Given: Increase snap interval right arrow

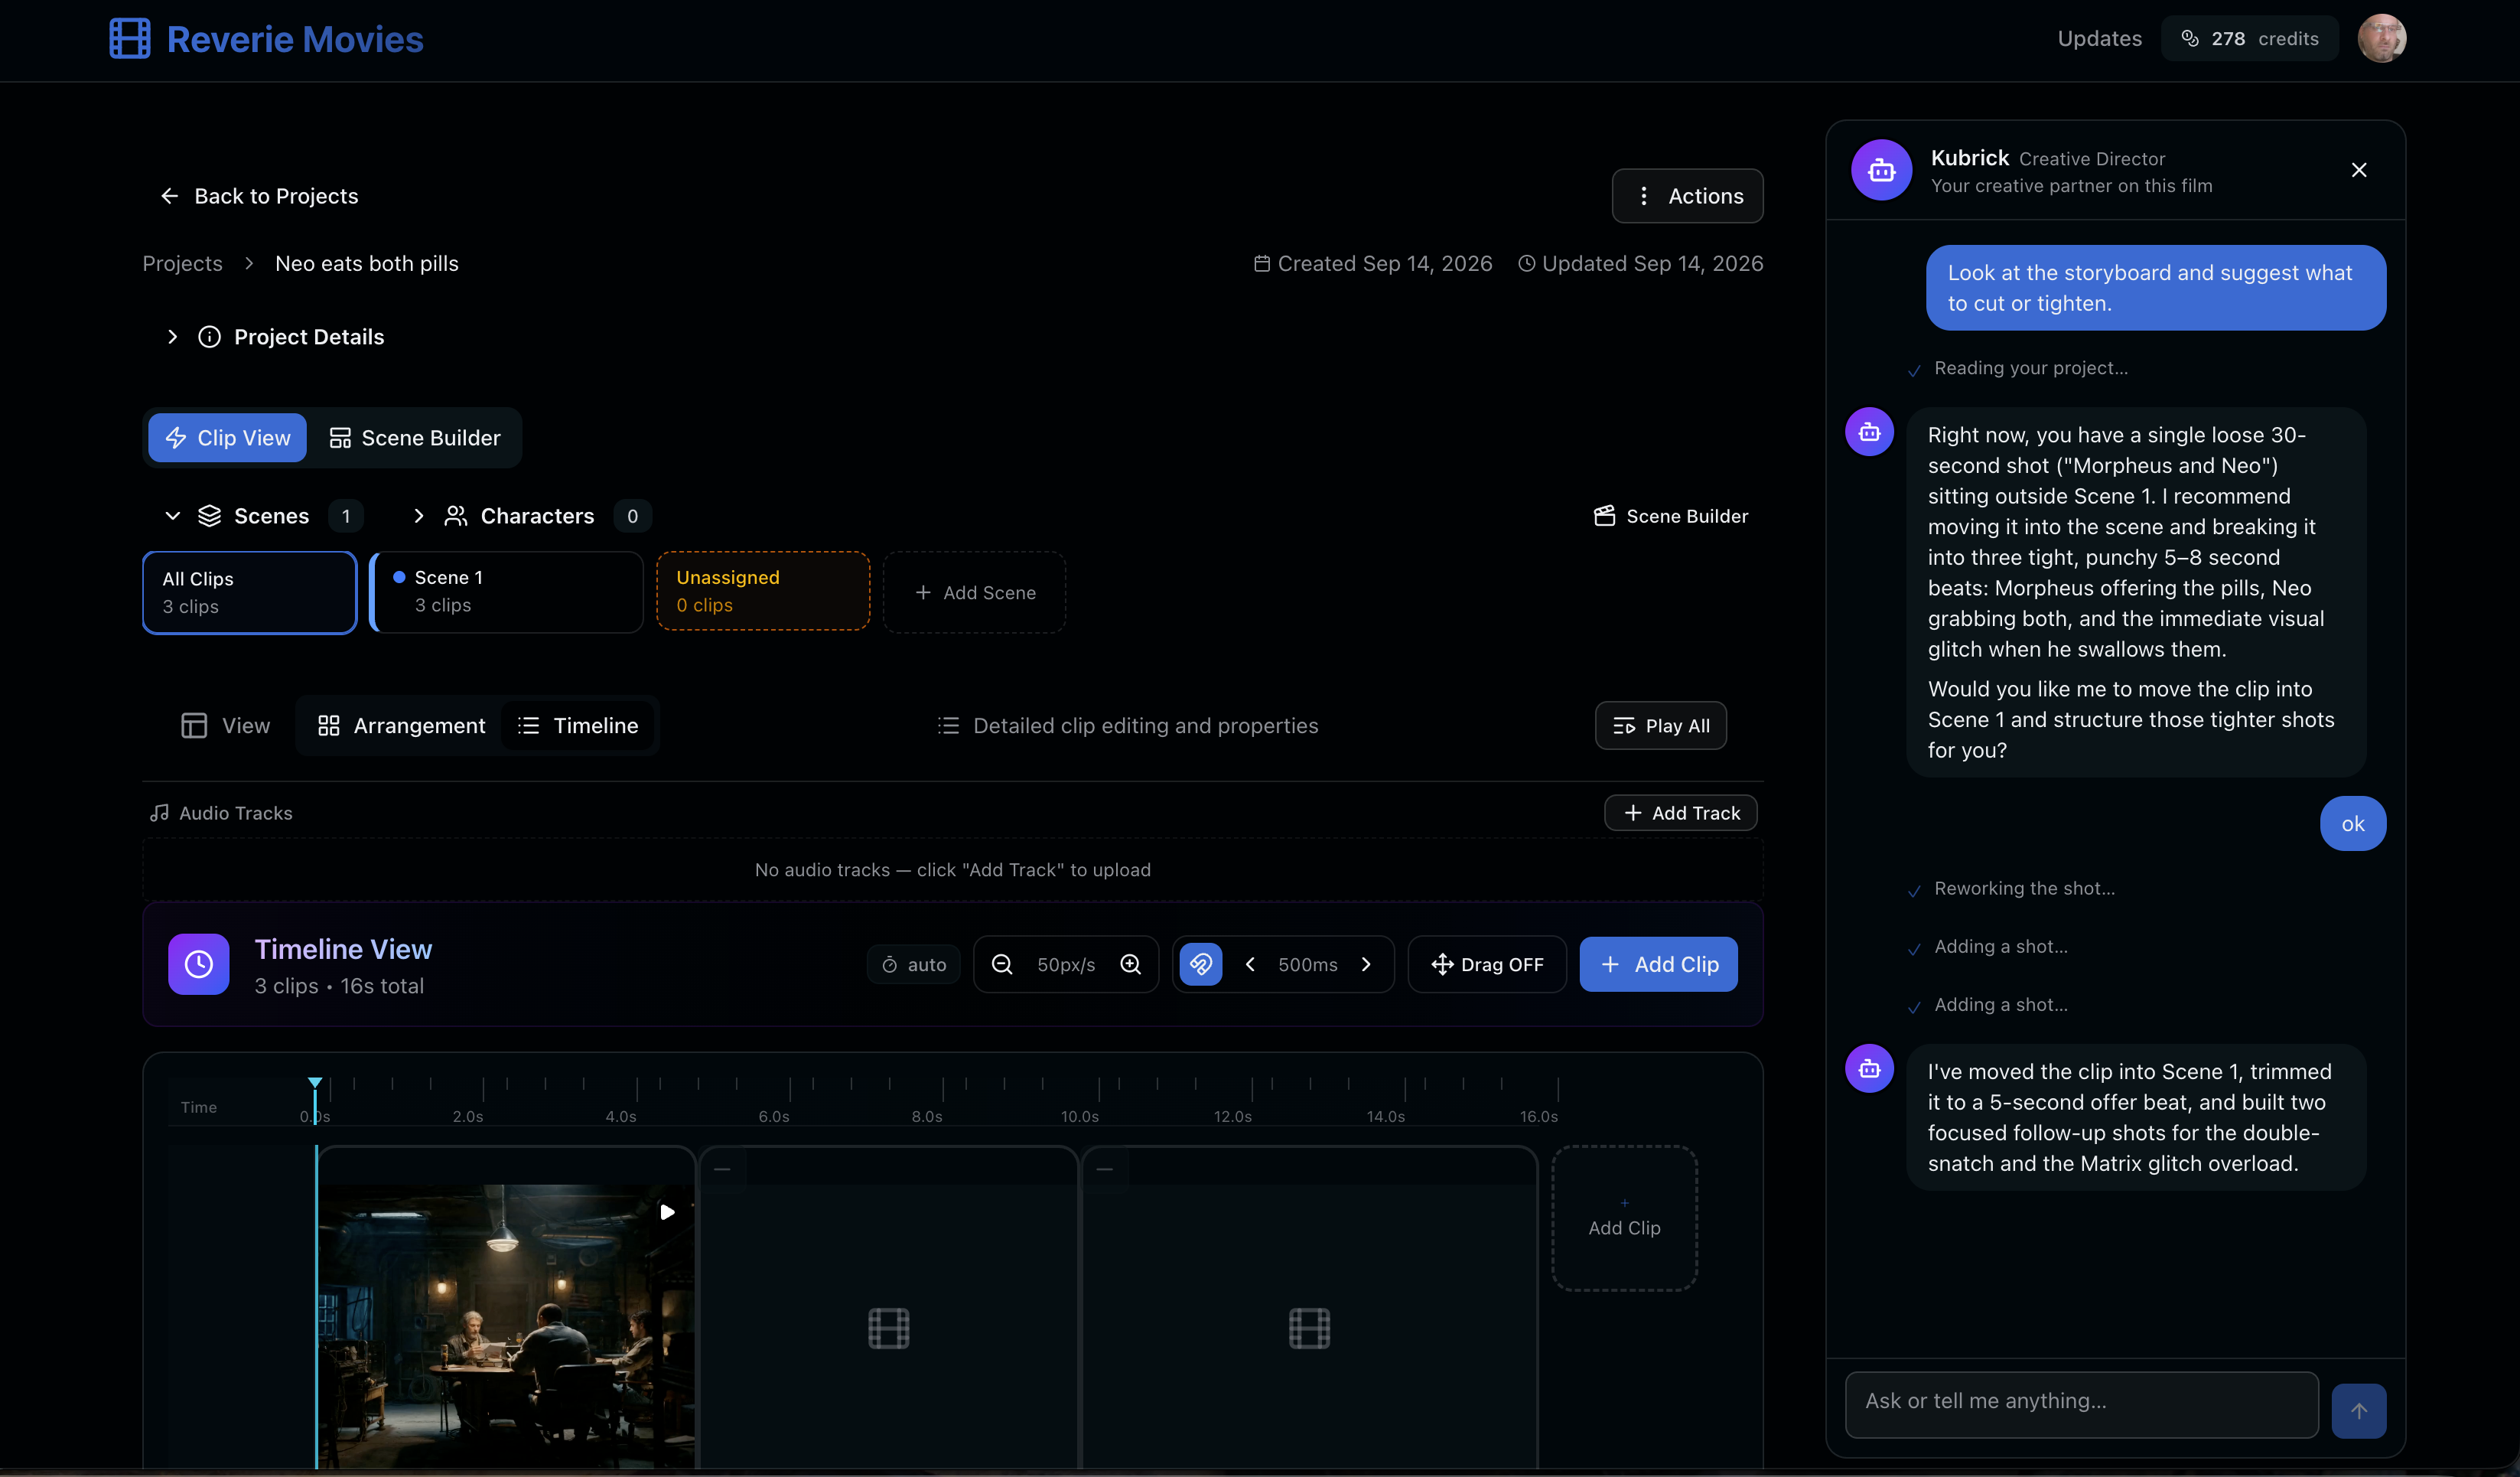Looking at the screenshot, I should [x=1366, y=965].
